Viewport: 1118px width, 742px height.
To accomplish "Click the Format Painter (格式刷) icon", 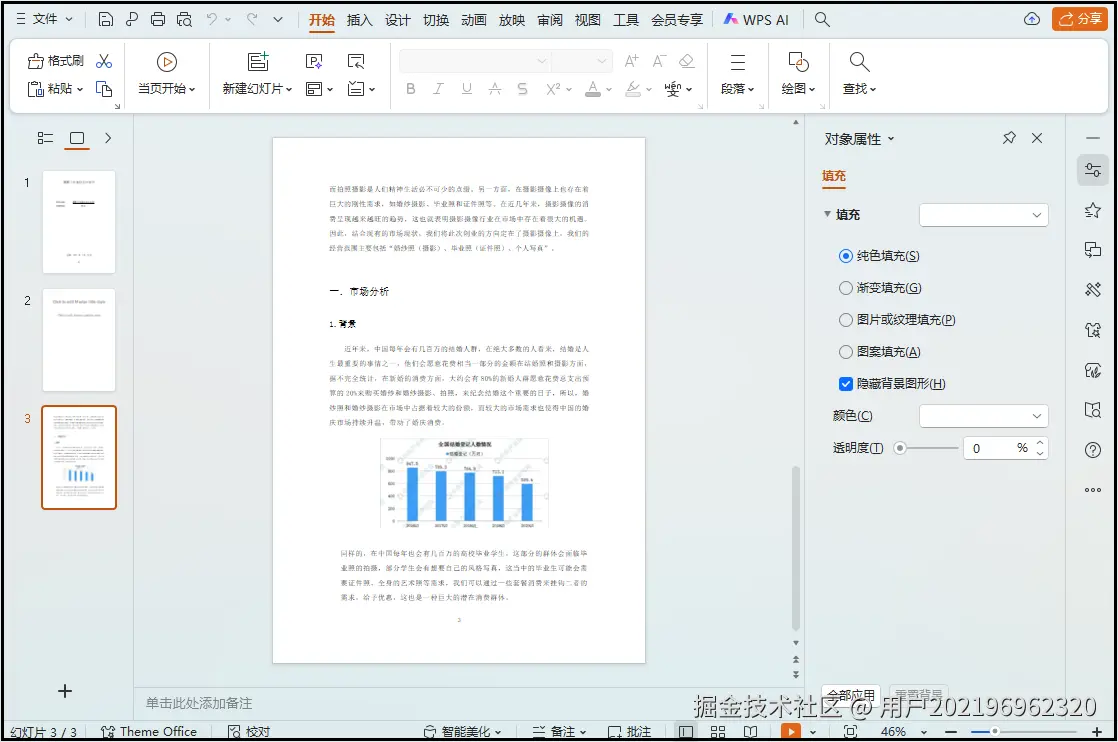I will click(37, 61).
